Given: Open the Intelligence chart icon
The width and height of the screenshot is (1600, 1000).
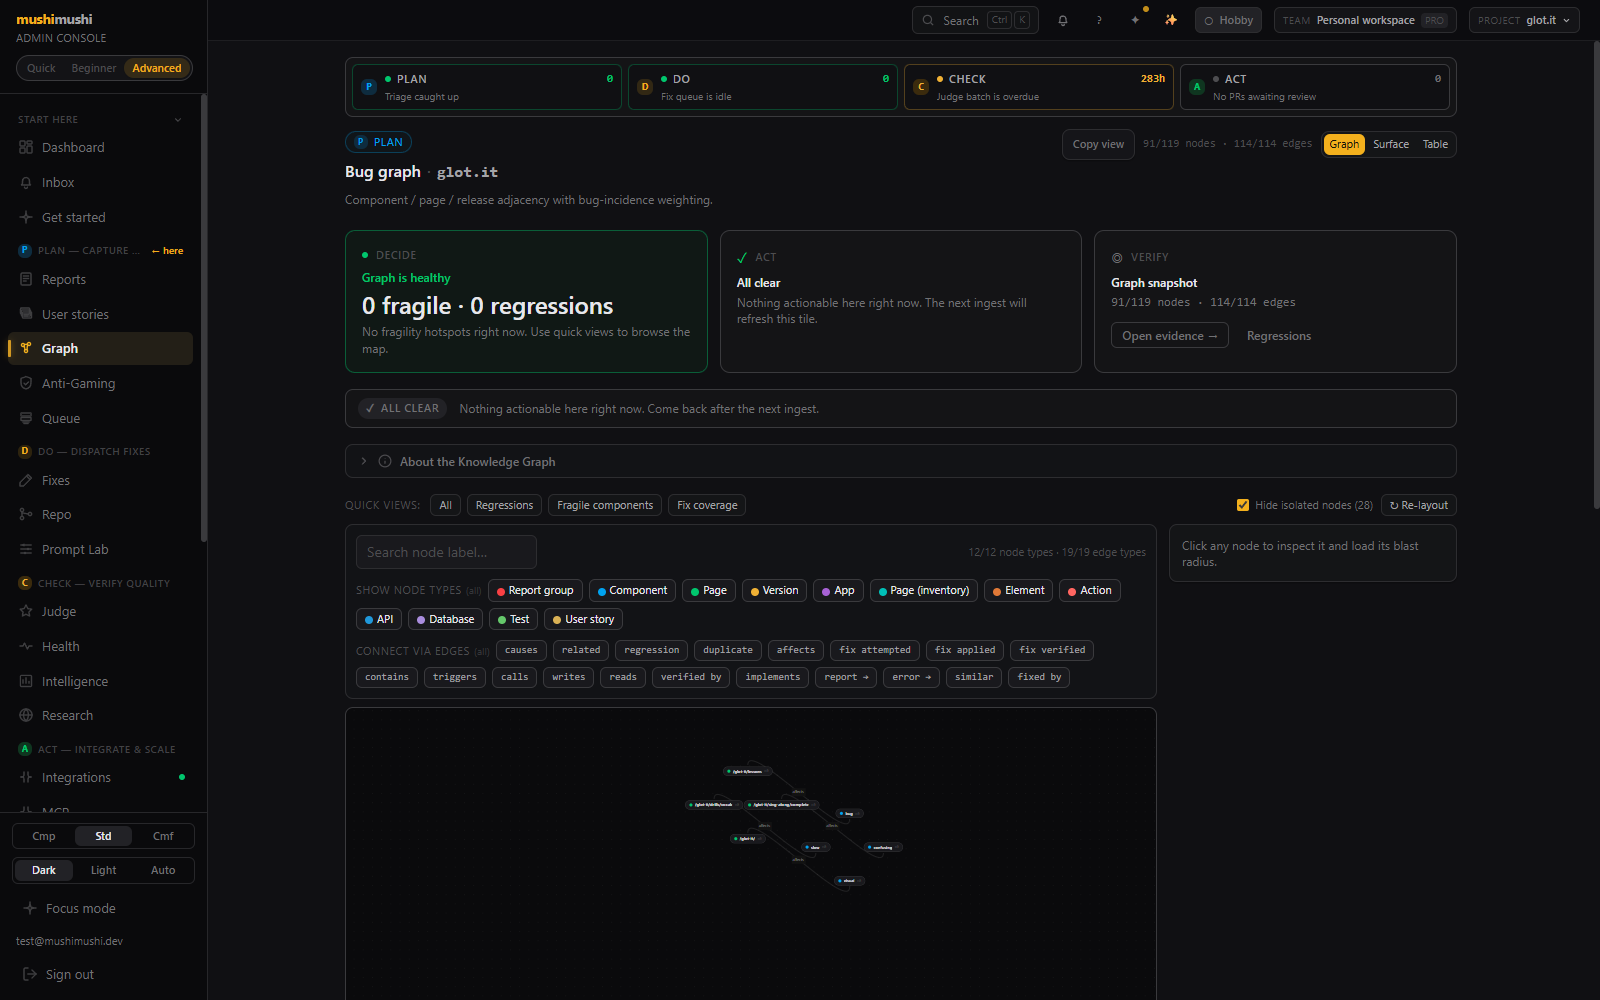Looking at the screenshot, I should pos(26,681).
